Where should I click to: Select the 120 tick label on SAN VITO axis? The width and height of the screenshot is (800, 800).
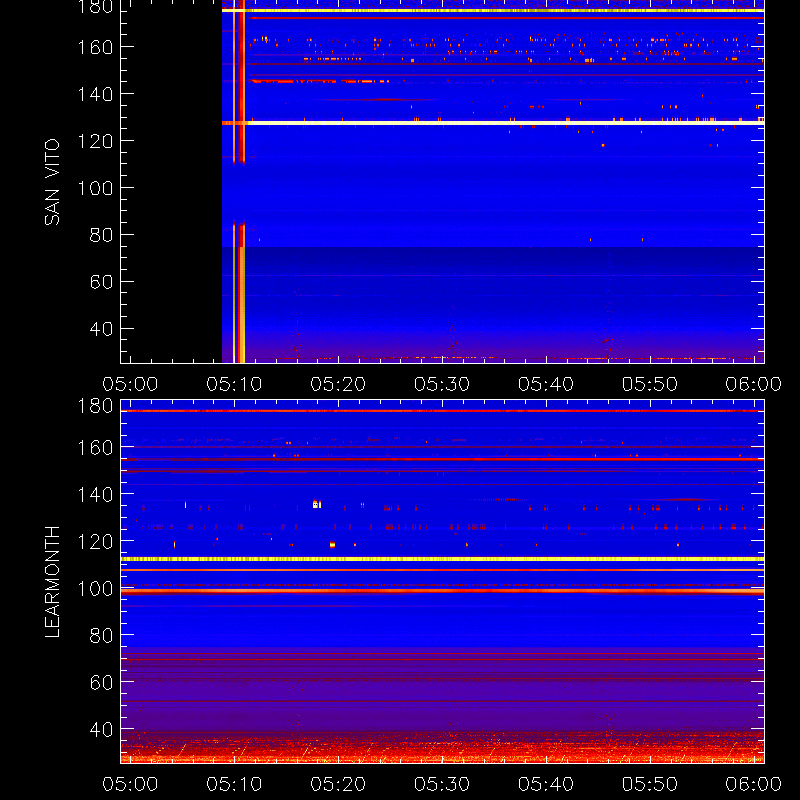click(x=95, y=141)
